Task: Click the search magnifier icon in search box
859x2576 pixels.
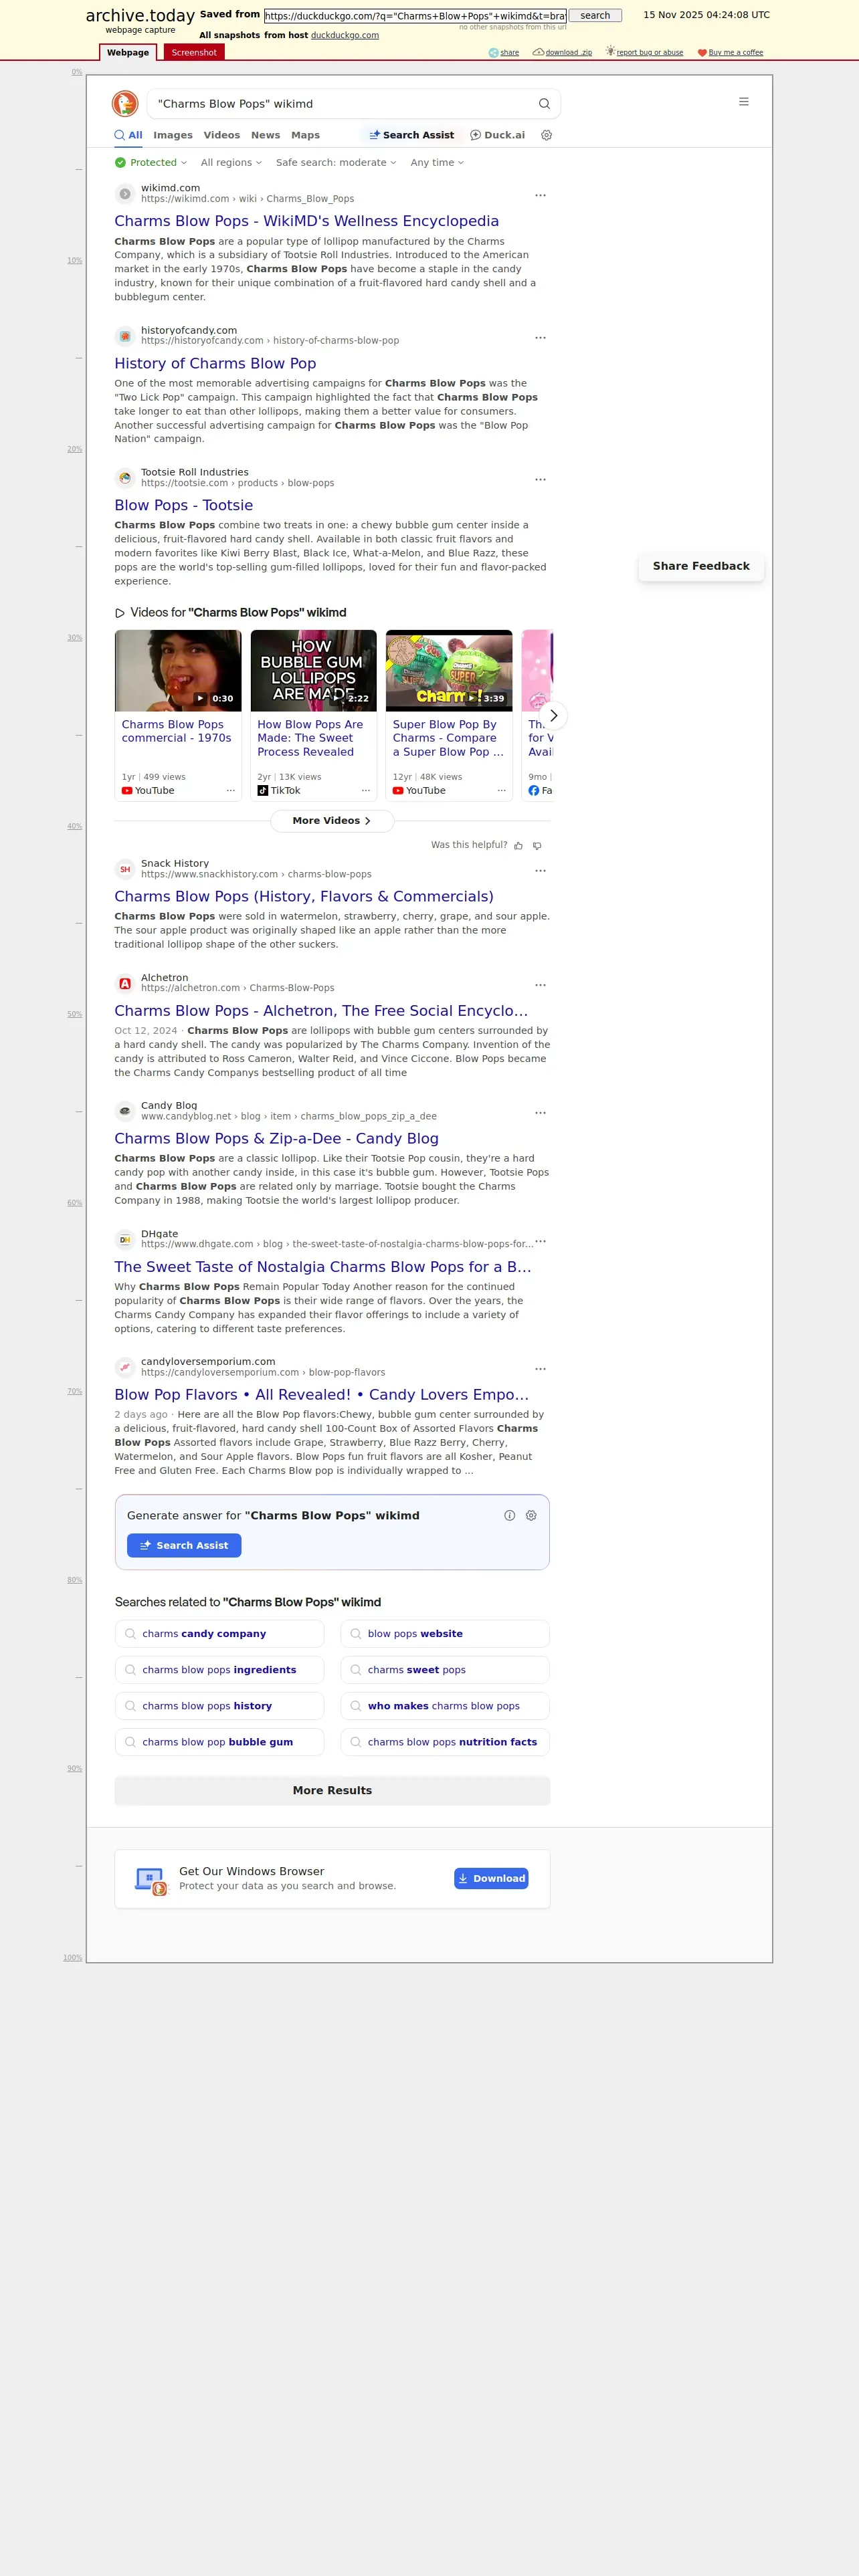Action: [544, 104]
